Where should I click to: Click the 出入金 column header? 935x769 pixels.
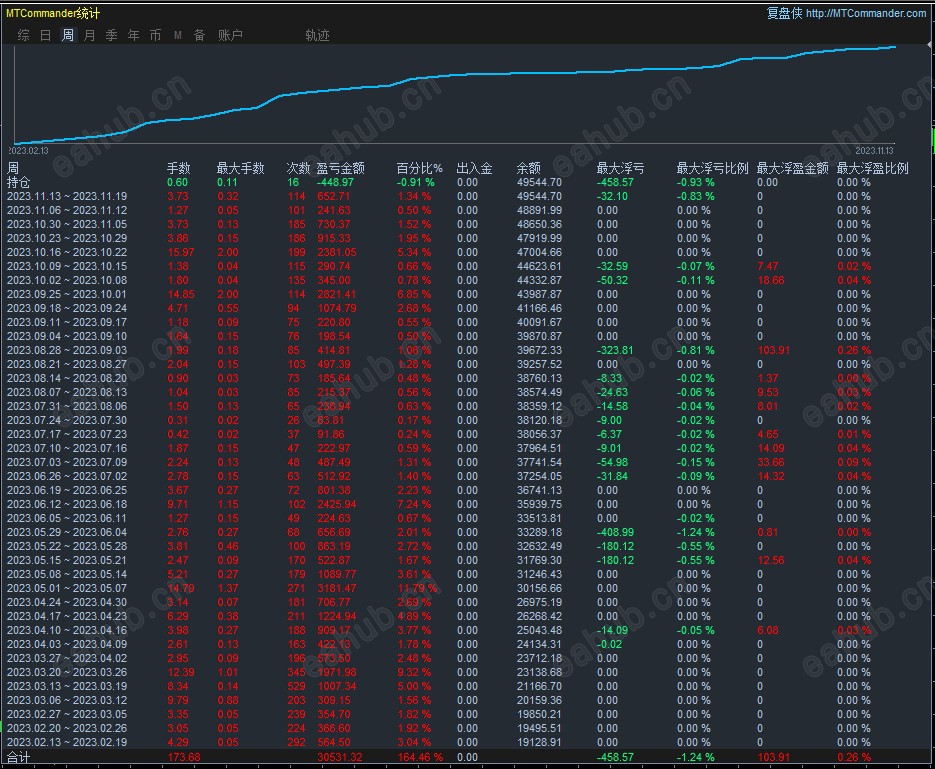475,168
